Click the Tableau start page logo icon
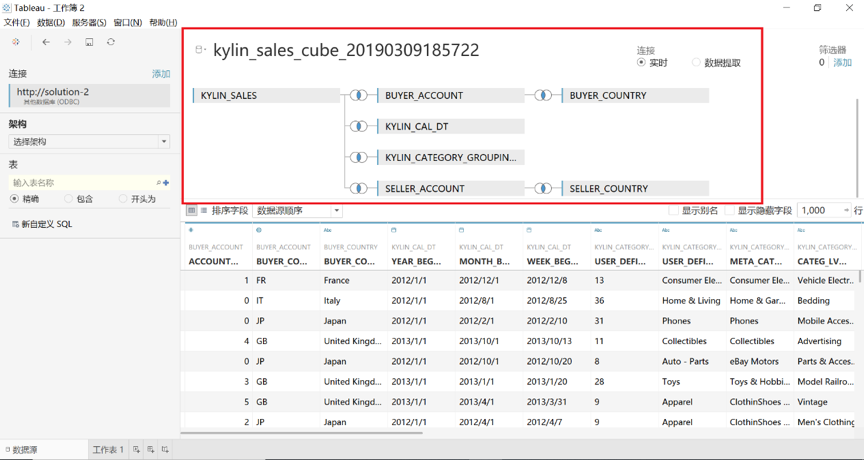864x460 pixels. click(15, 42)
